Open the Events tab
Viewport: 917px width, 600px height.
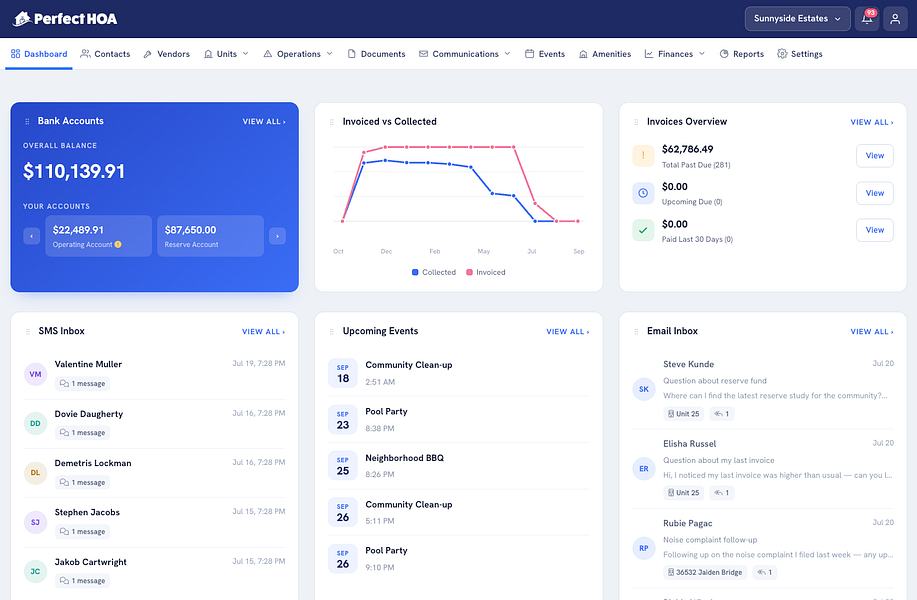pos(545,54)
